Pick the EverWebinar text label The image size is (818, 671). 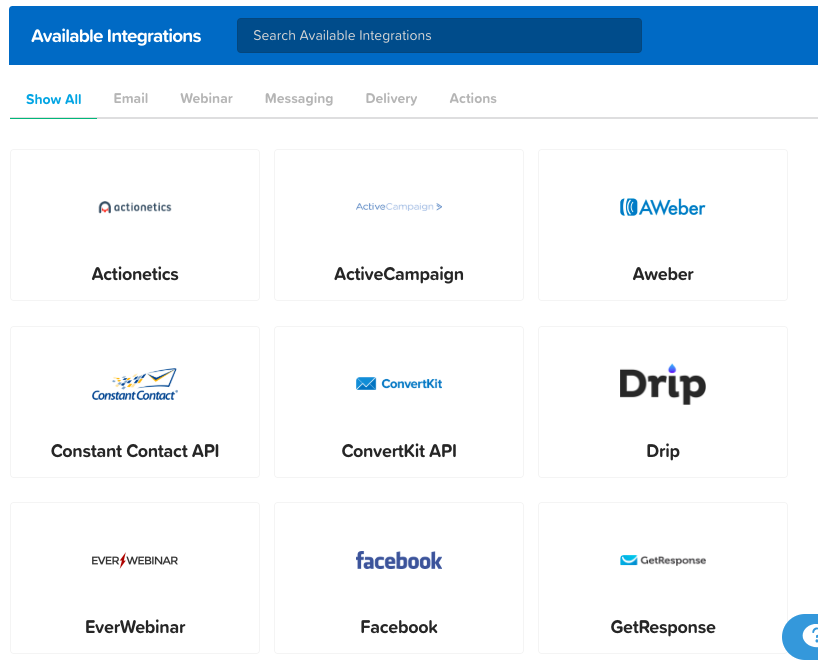point(135,627)
